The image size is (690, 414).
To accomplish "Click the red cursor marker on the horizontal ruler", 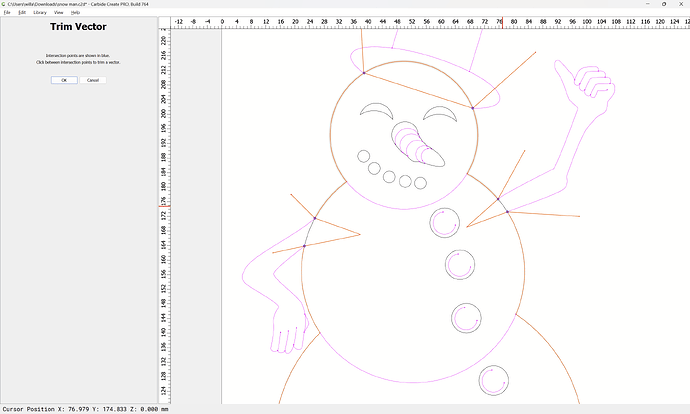I will [x=503, y=23].
